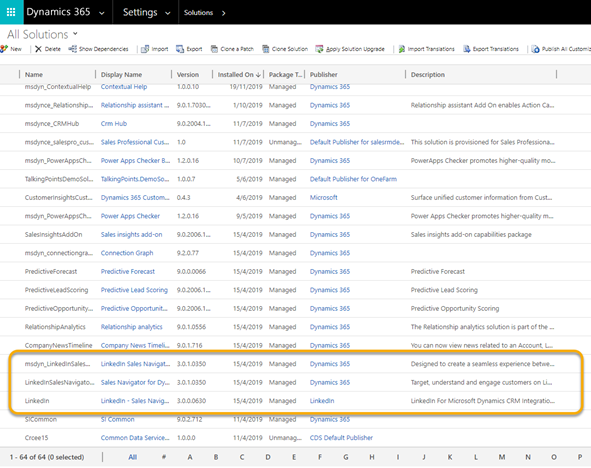Open the All Solutions view selector
Viewport: 591px width, 468px height.
click(x=43, y=34)
